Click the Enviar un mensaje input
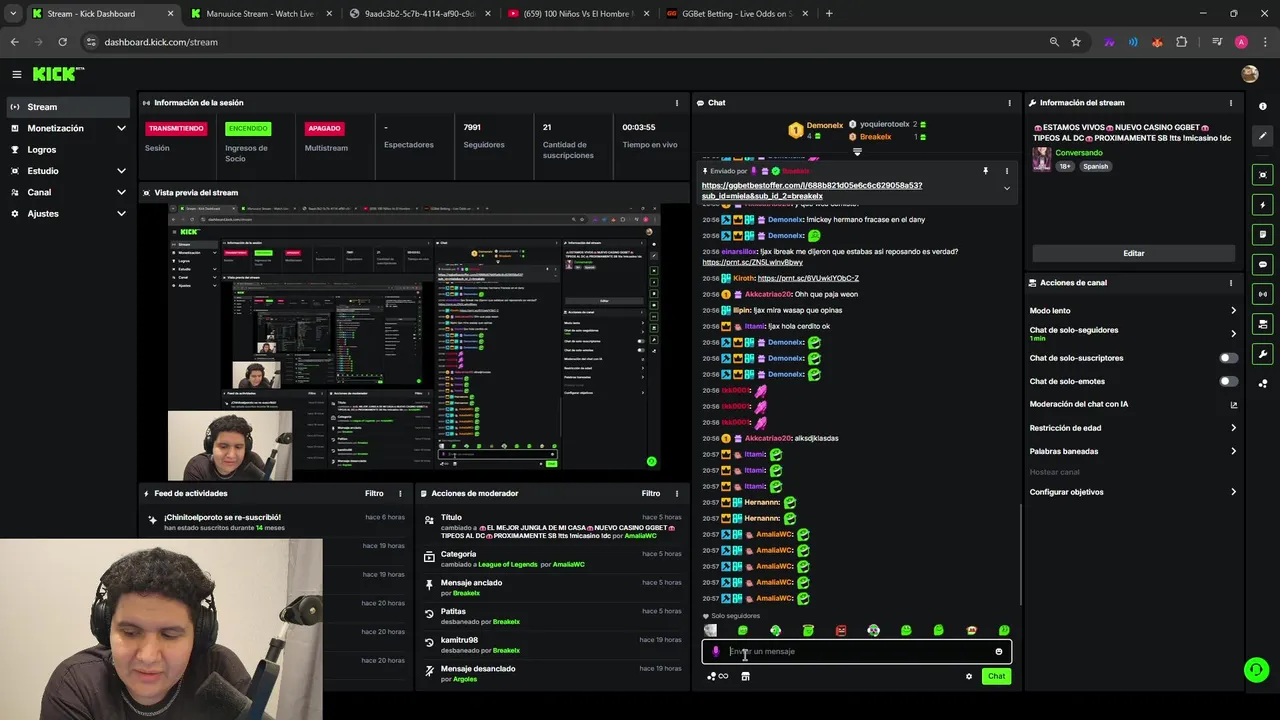The height and width of the screenshot is (720, 1280). coord(856,652)
